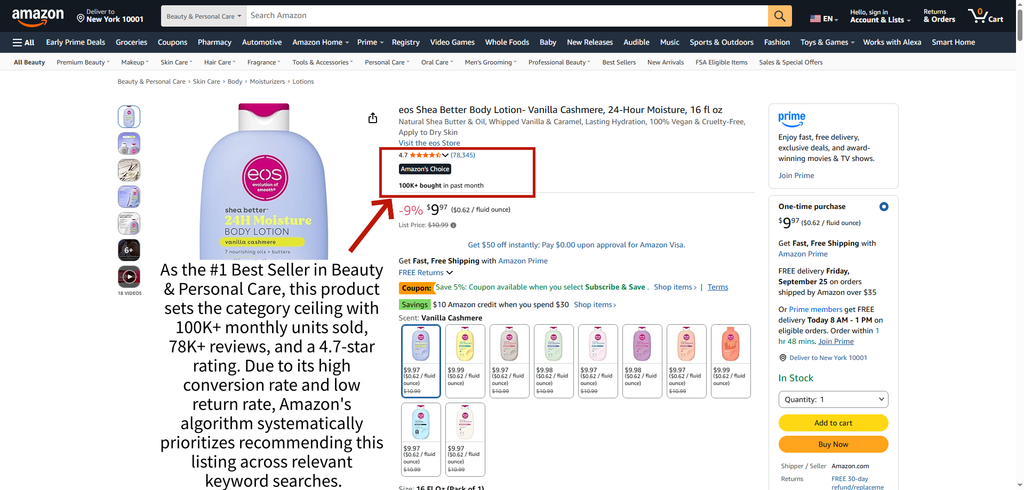Open the Pharmacy nav item
Image resolution: width=1024 pixels, height=490 pixels.
coord(214,42)
